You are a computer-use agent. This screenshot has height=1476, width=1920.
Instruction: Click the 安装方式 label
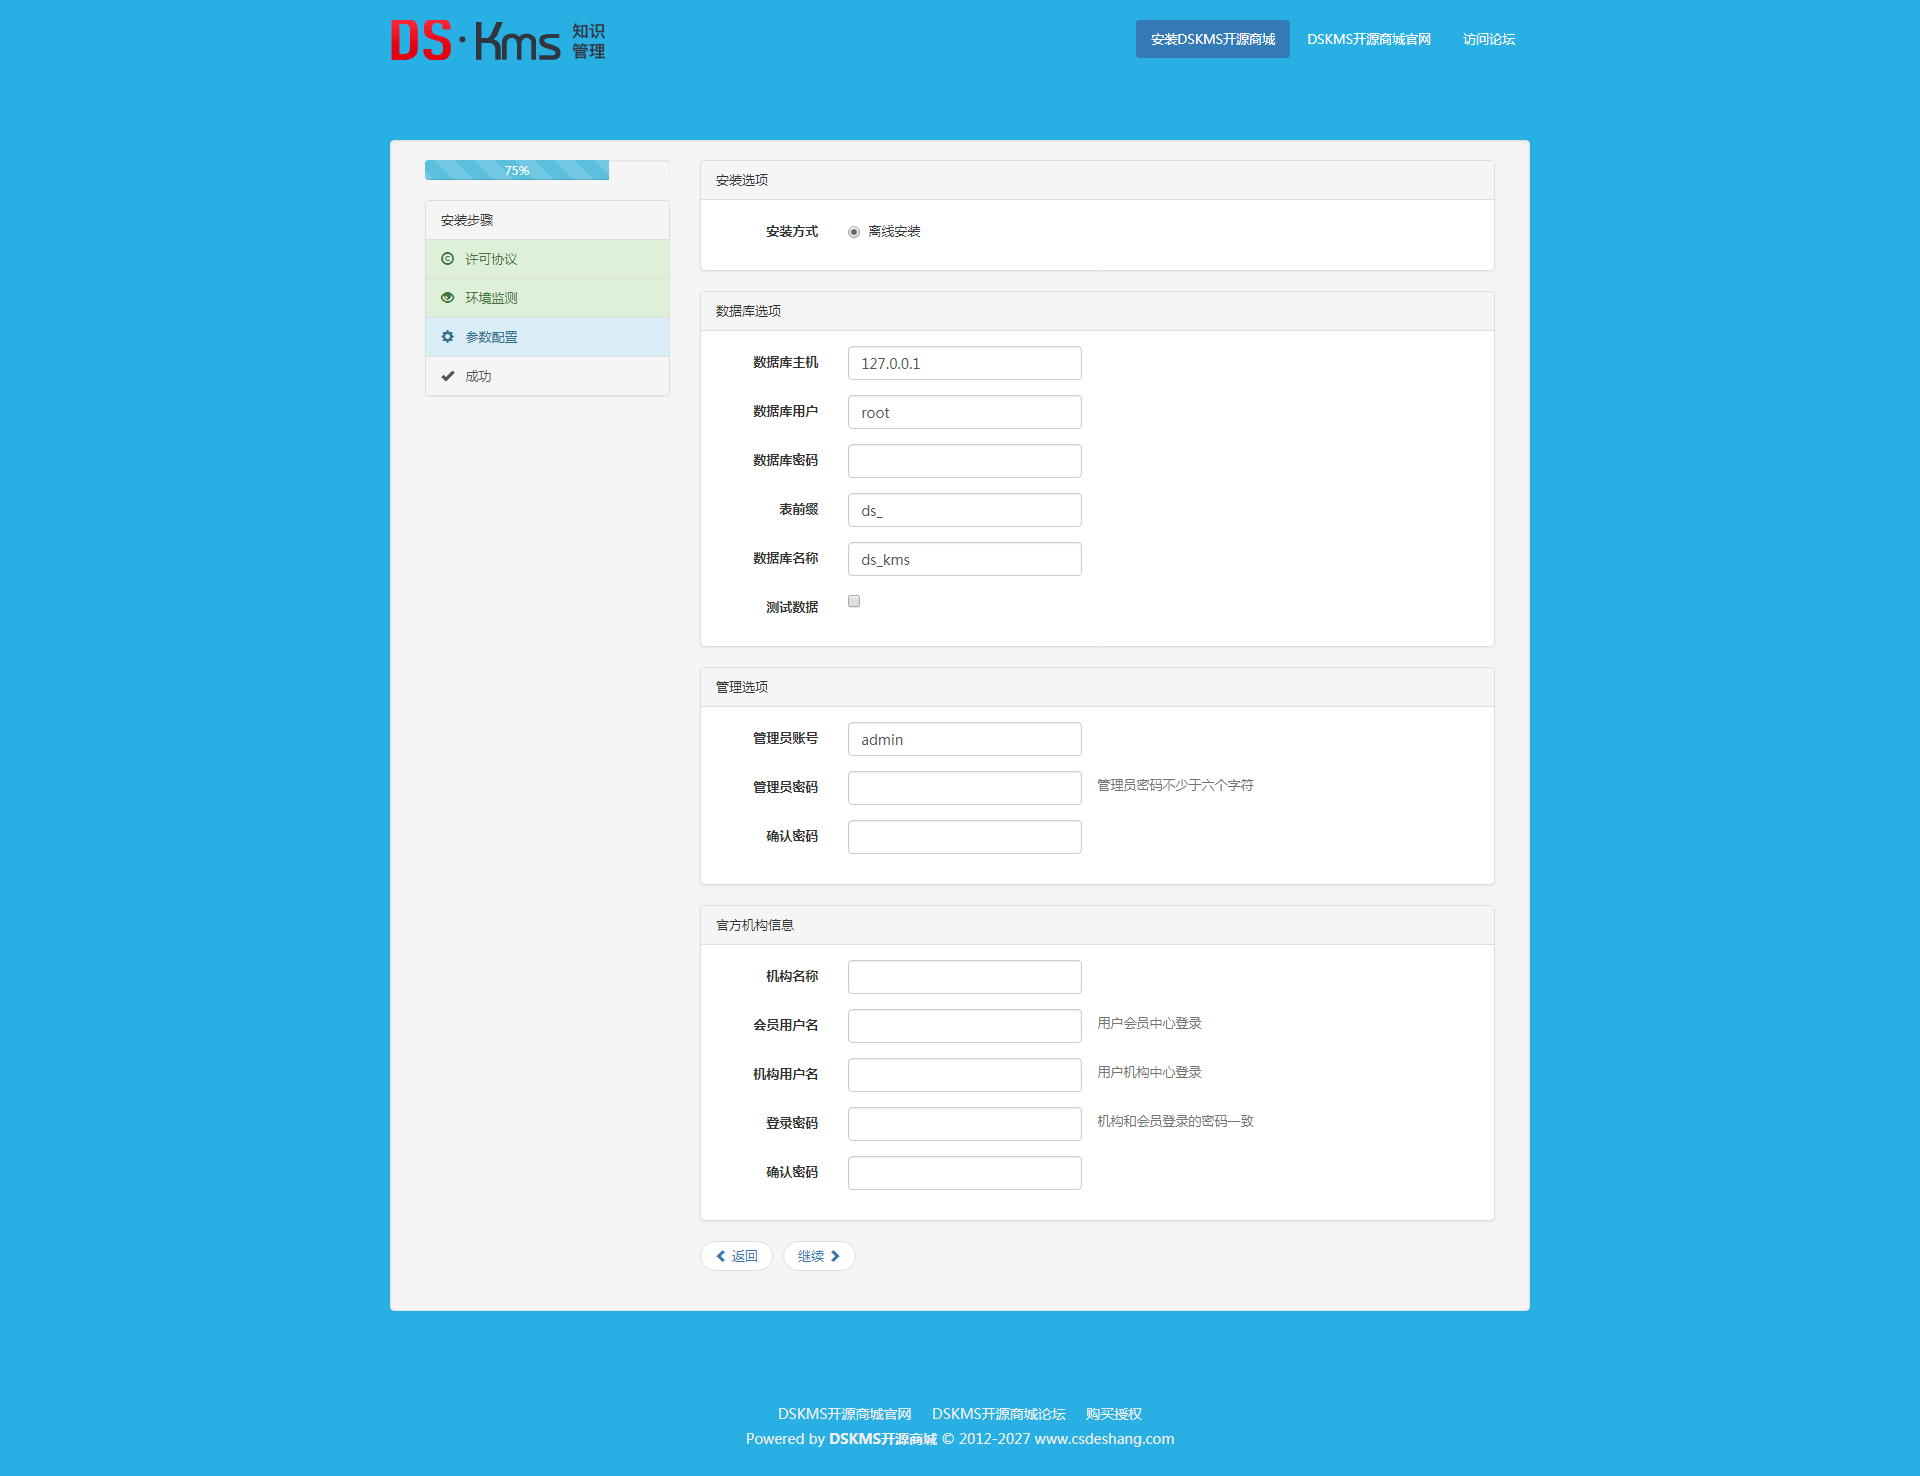click(x=792, y=232)
